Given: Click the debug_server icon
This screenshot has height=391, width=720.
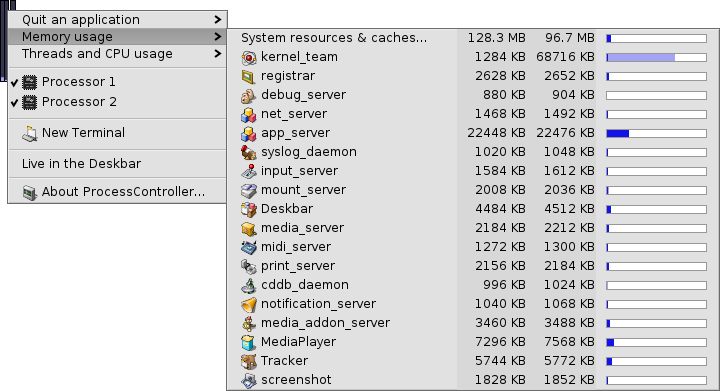Looking at the screenshot, I should (x=248, y=95).
